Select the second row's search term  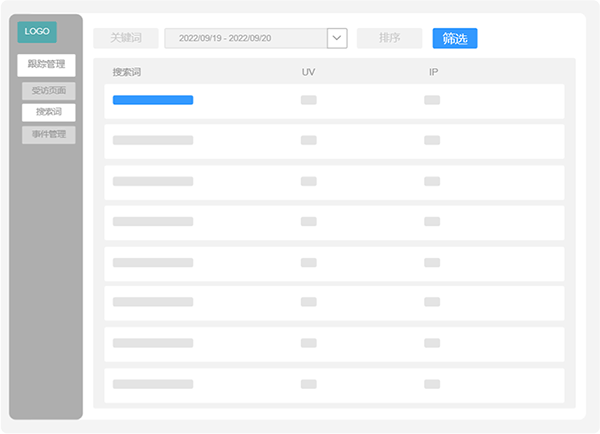[153, 140]
